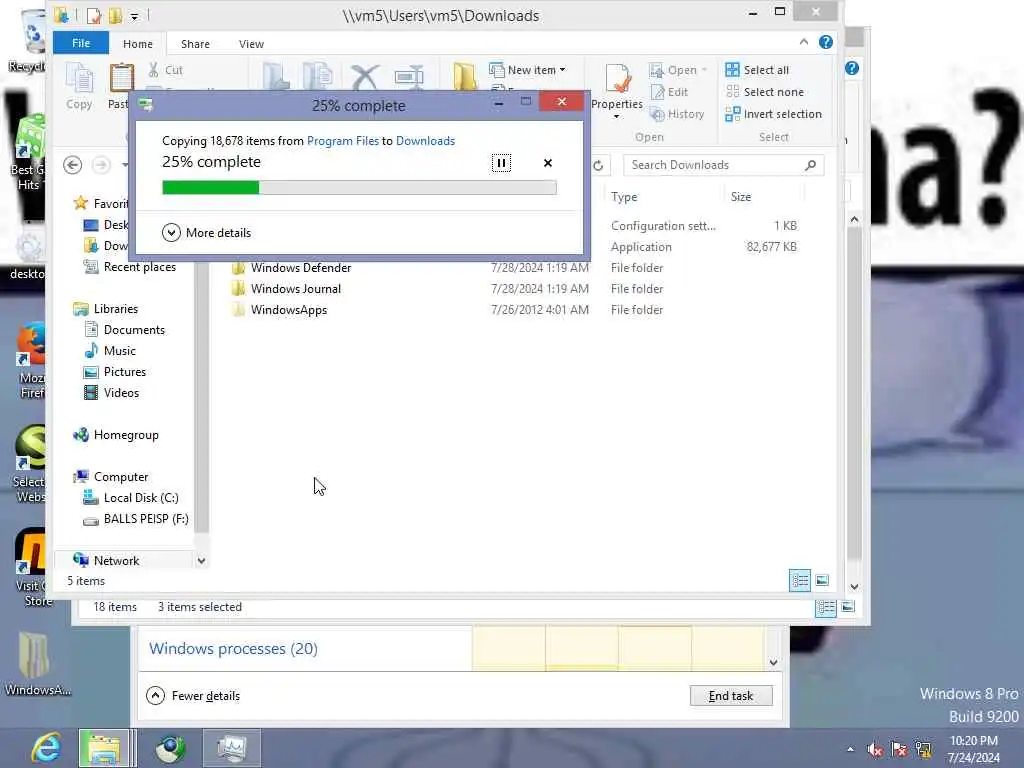
Task: Open Recent places in Favorites
Action: tap(130, 266)
